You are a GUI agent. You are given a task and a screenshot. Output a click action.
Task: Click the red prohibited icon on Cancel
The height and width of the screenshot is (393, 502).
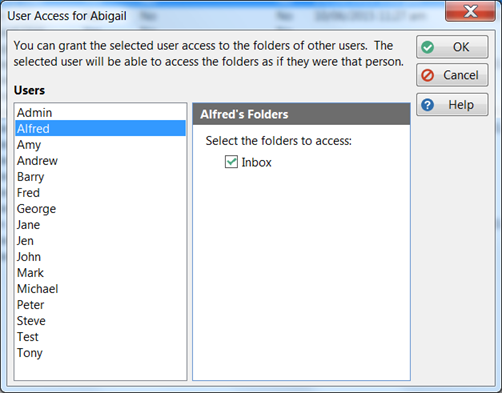click(x=427, y=75)
